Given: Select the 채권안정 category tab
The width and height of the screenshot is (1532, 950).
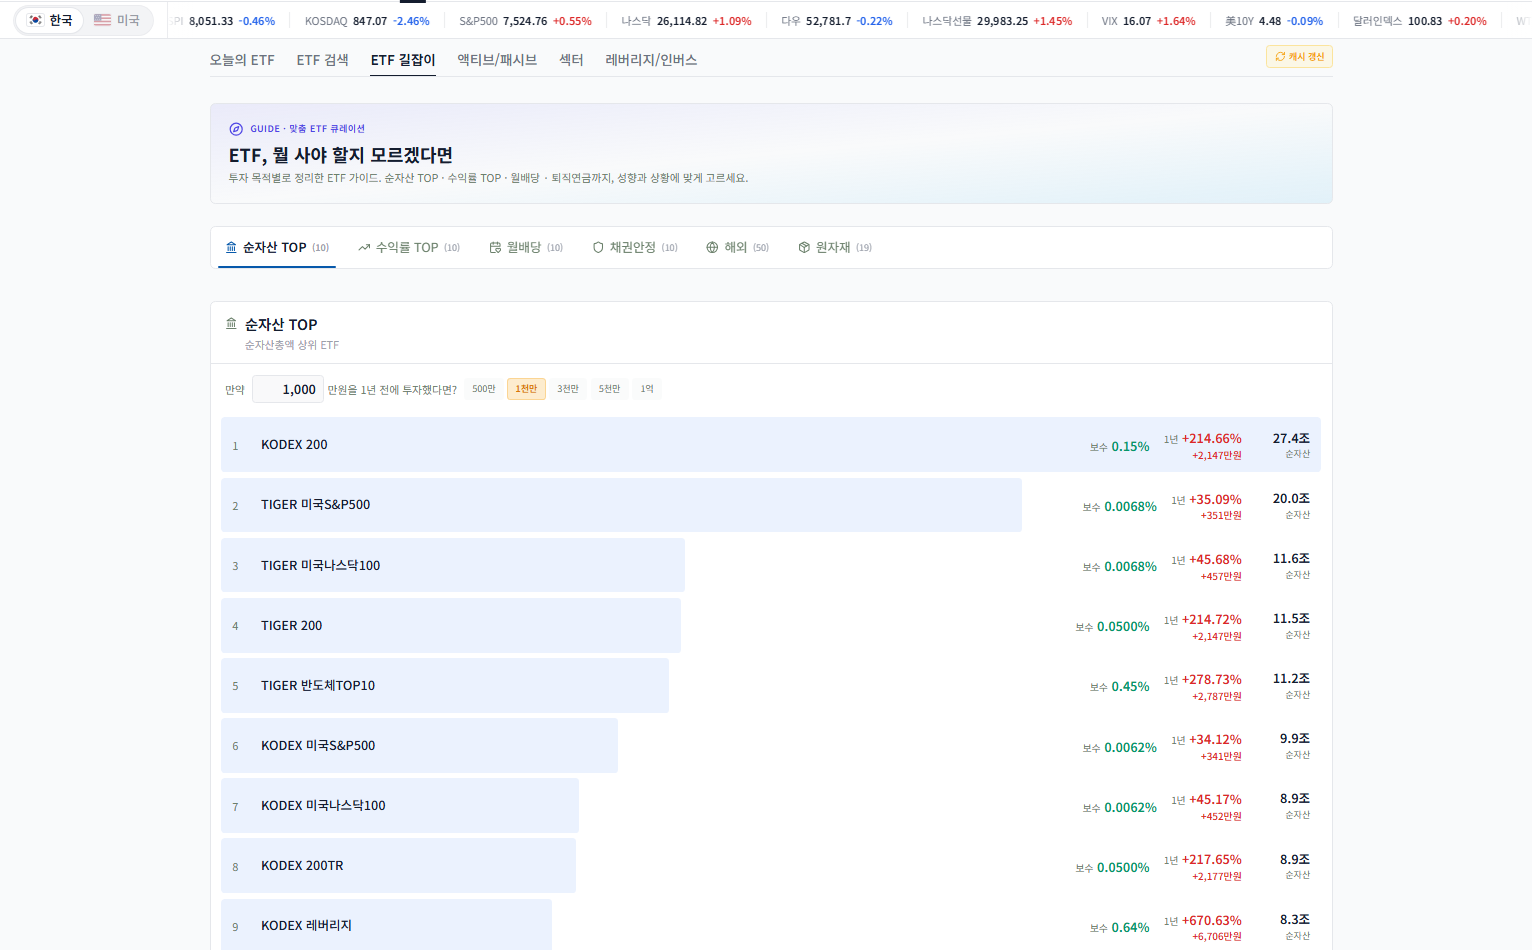Looking at the screenshot, I should [x=635, y=247].
